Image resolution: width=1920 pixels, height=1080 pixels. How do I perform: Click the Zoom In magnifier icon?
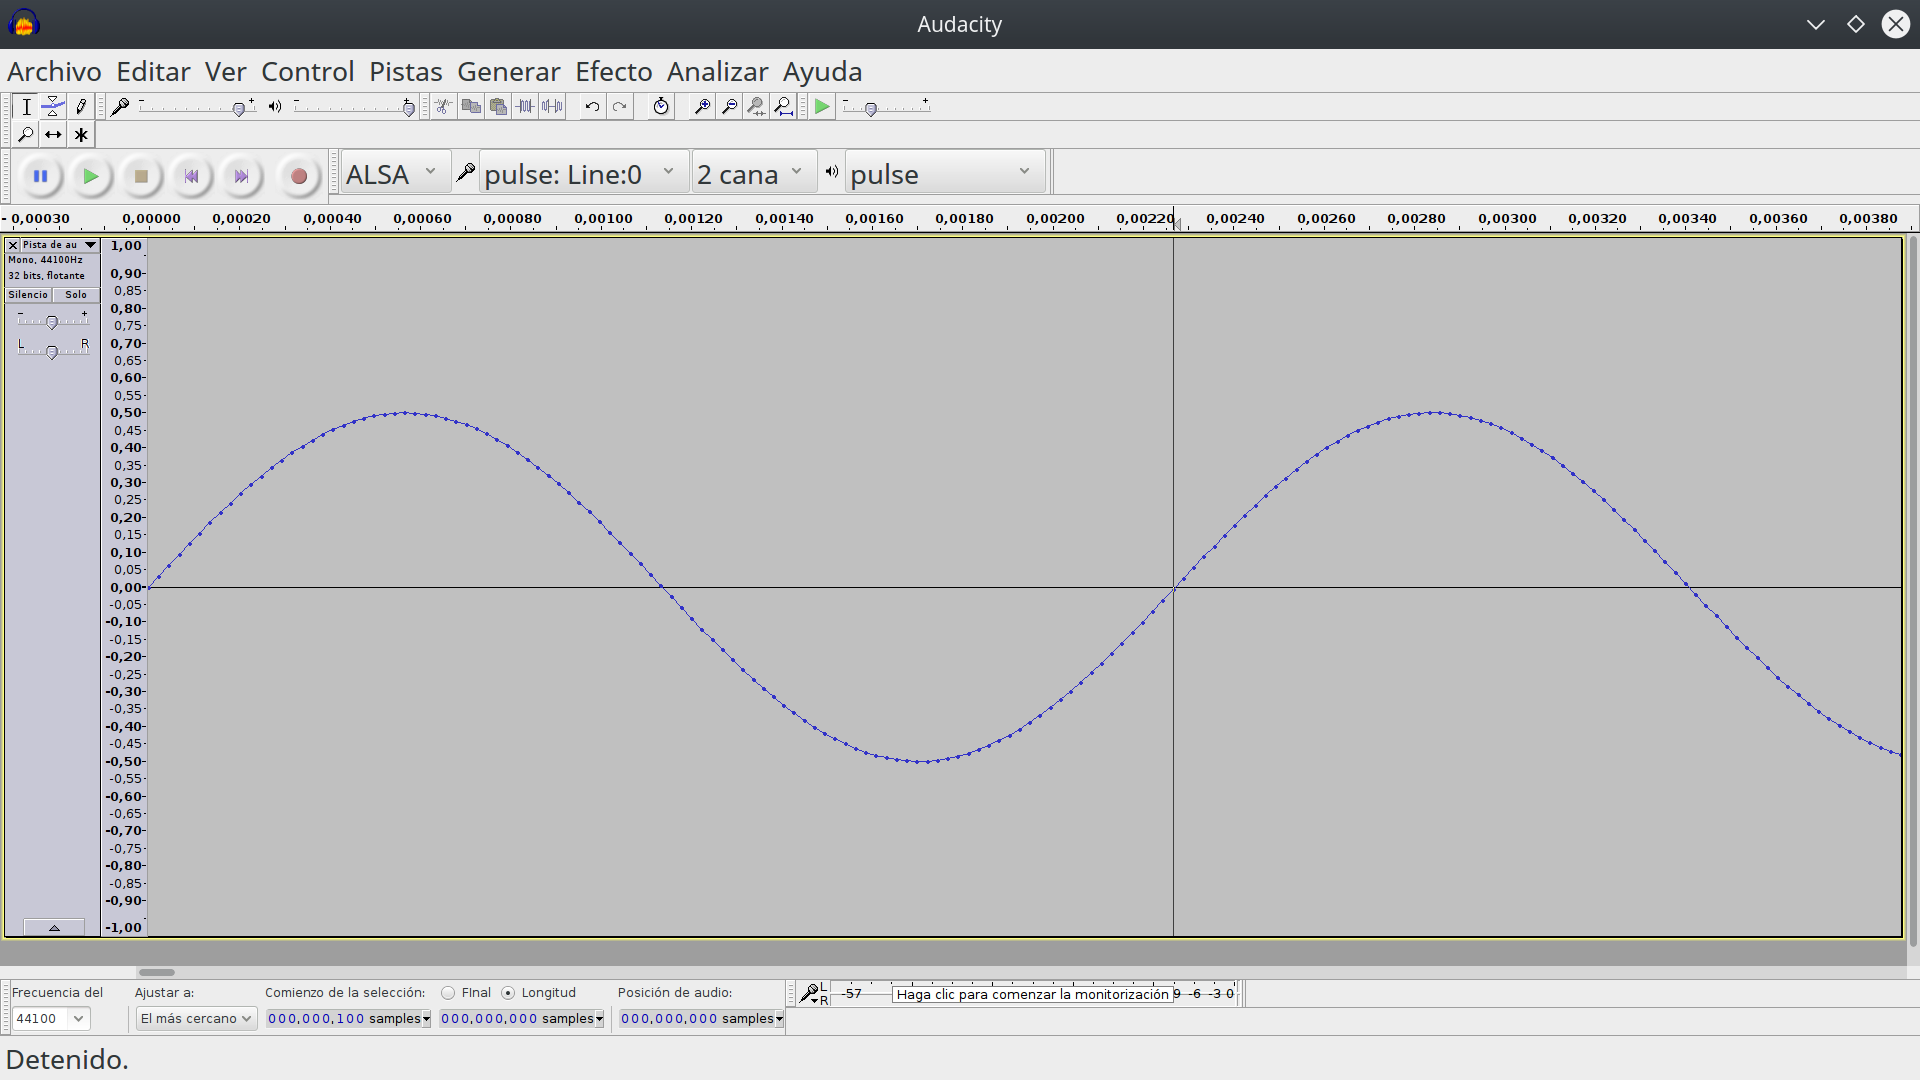702,107
